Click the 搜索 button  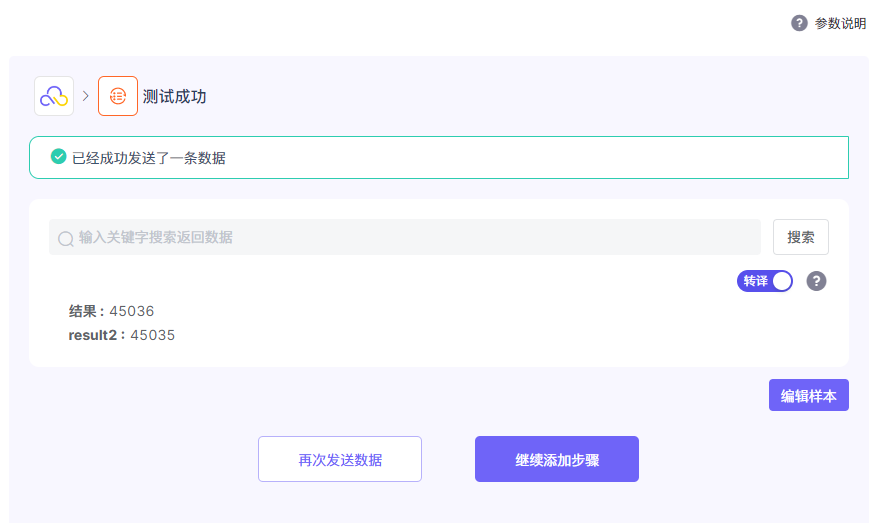pos(801,237)
